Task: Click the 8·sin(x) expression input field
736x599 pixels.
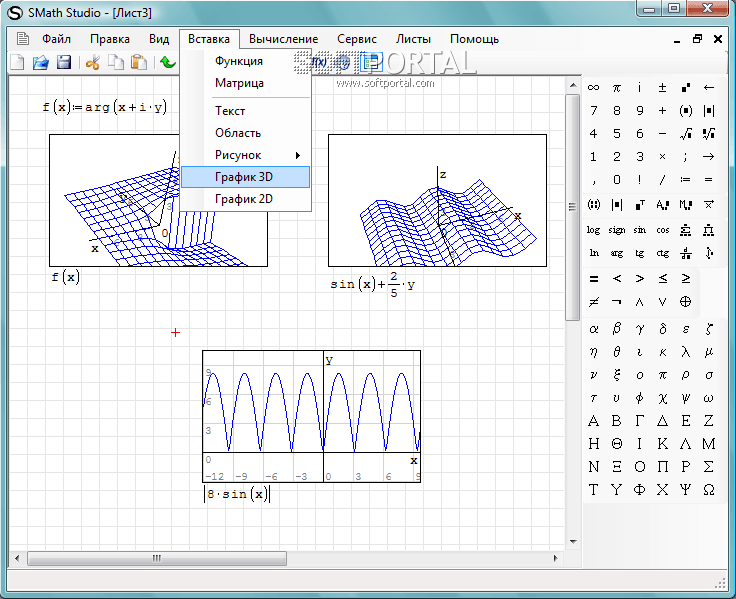Action: (x=238, y=494)
